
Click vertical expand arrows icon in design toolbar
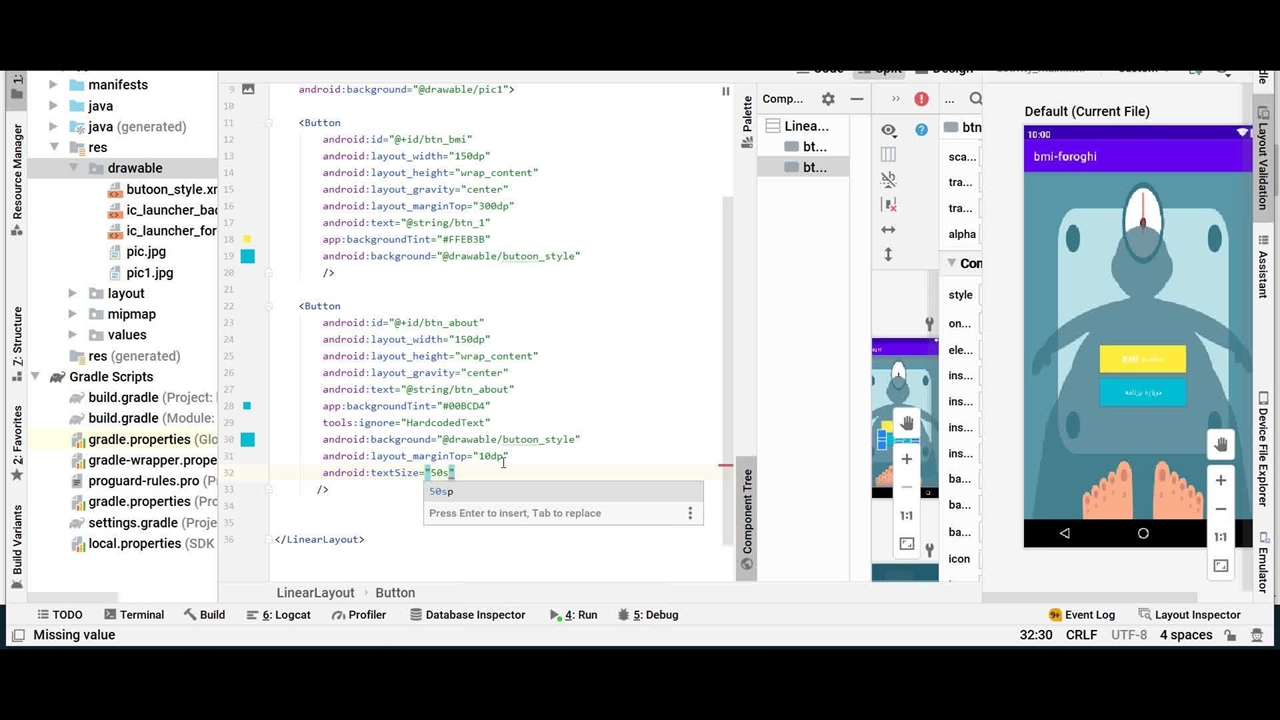888,255
